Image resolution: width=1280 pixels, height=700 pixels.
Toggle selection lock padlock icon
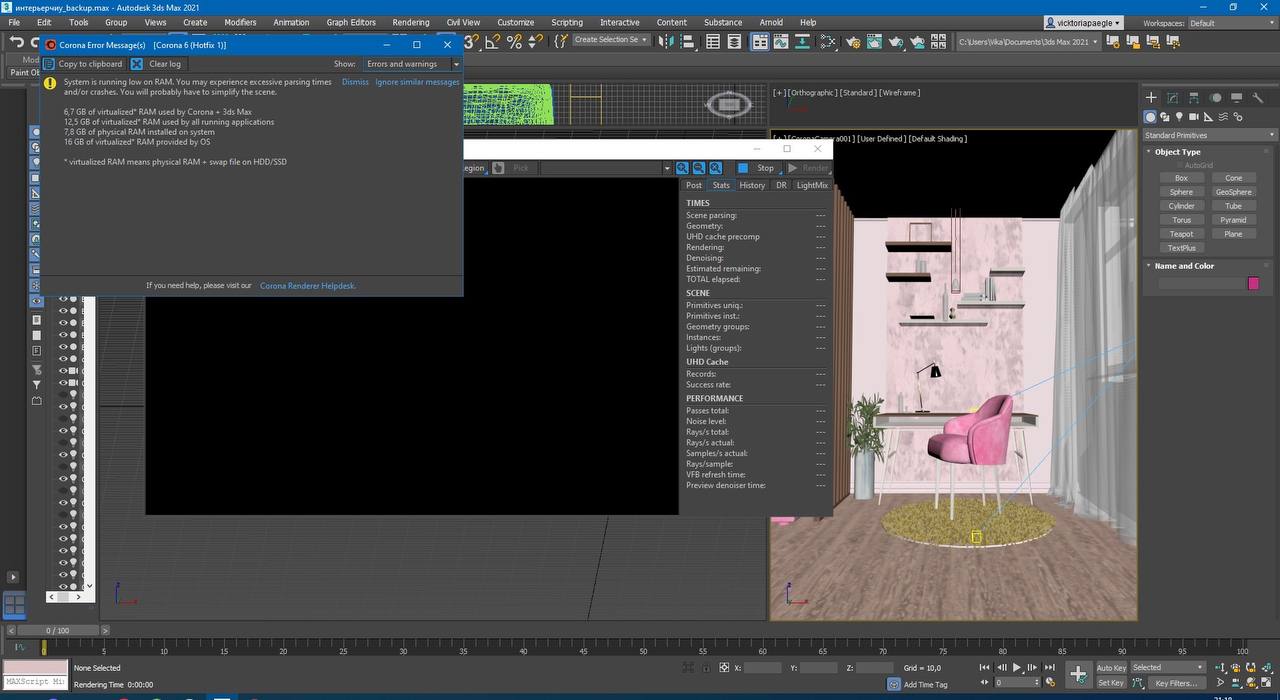point(706,667)
